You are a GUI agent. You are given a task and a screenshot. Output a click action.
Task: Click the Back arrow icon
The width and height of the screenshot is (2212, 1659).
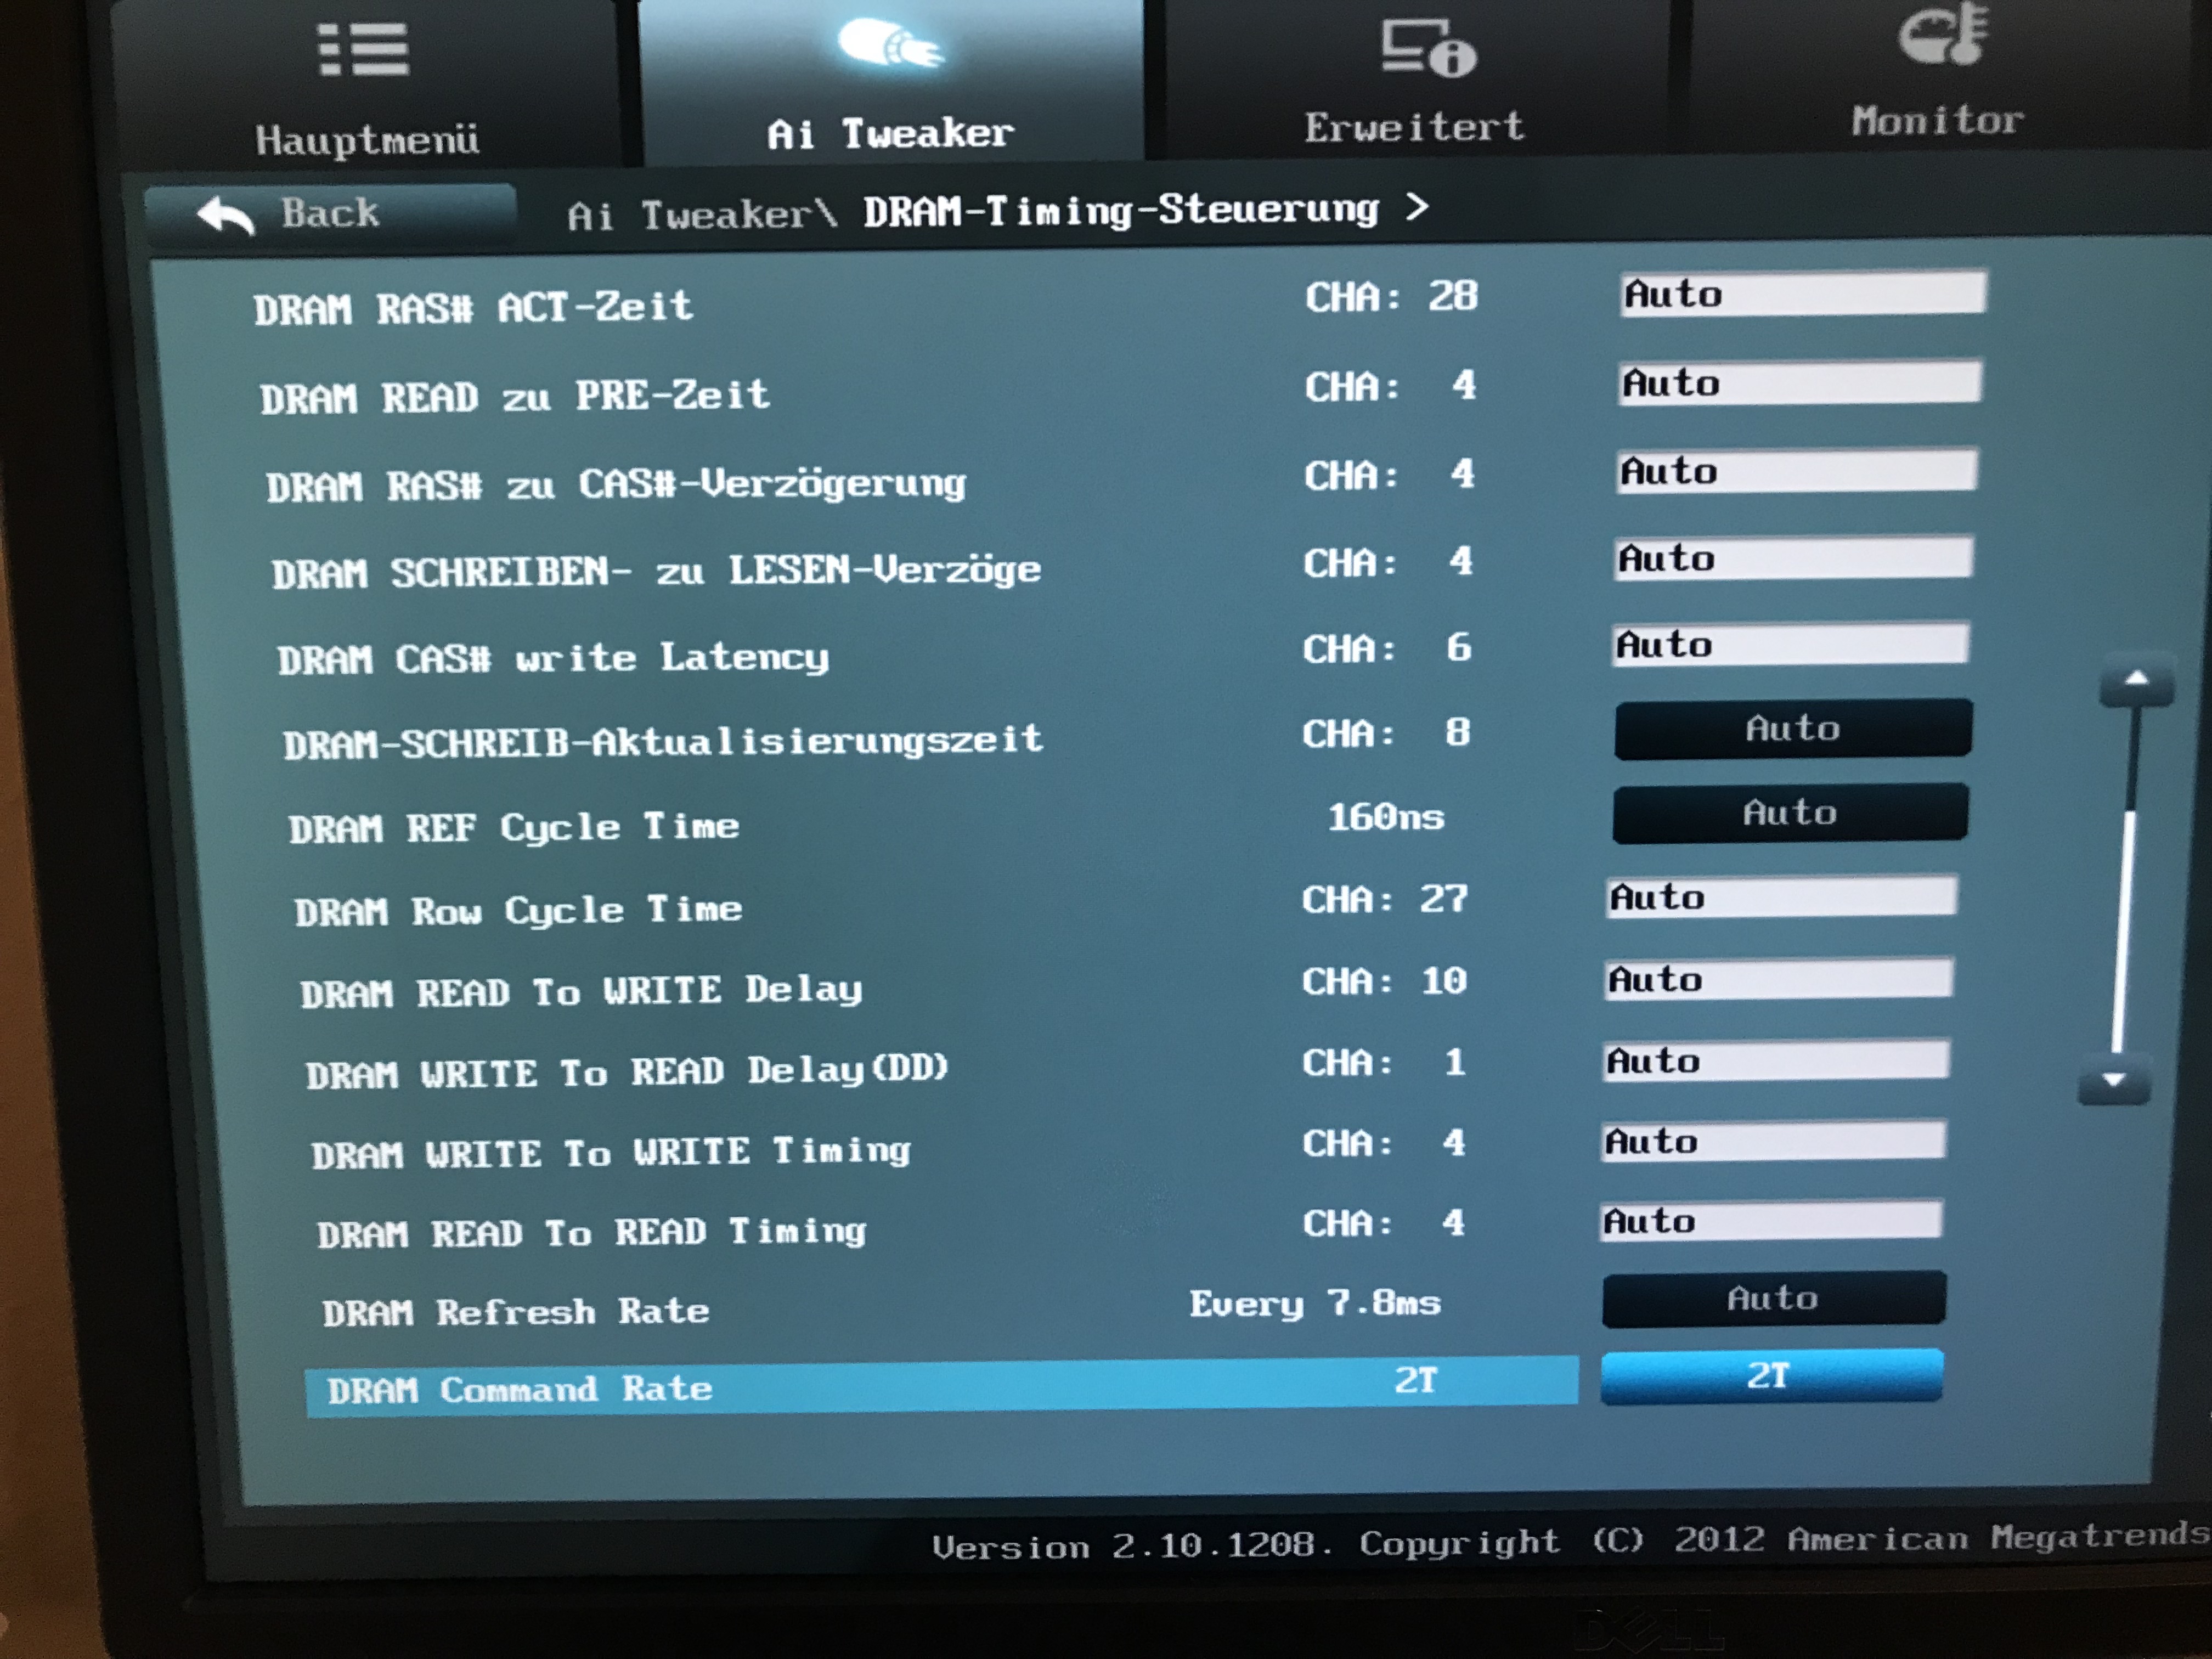coord(225,215)
